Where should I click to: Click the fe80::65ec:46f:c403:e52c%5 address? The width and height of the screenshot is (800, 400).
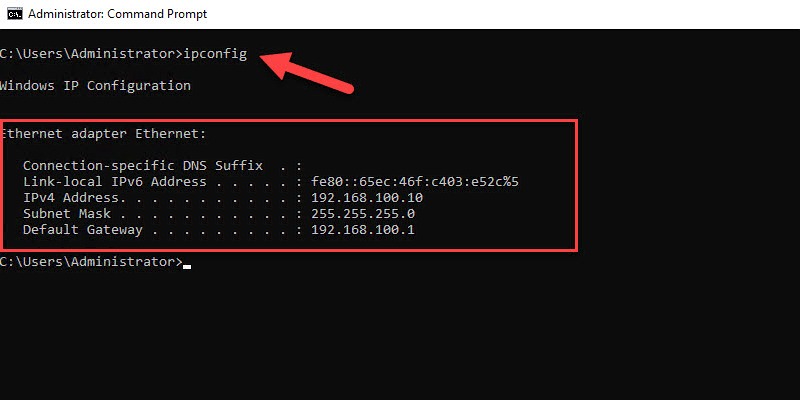pos(415,182)
